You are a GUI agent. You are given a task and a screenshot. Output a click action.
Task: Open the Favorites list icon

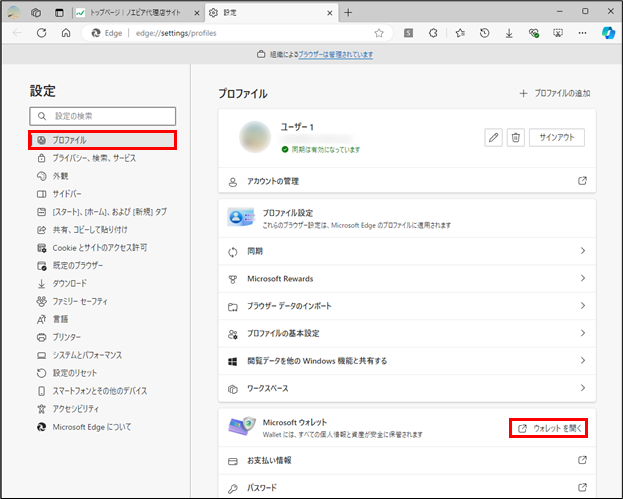460,33
